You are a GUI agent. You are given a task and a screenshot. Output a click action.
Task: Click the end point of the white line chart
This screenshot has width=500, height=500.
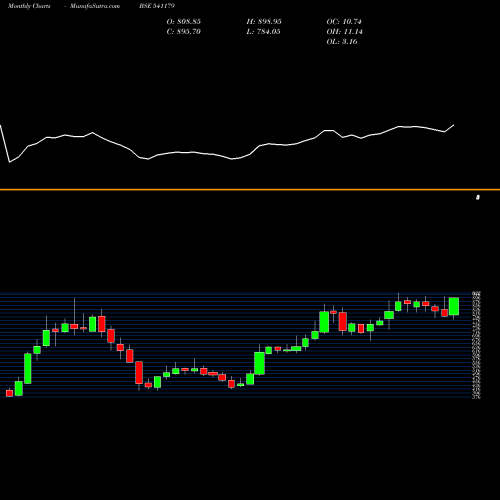454,125
